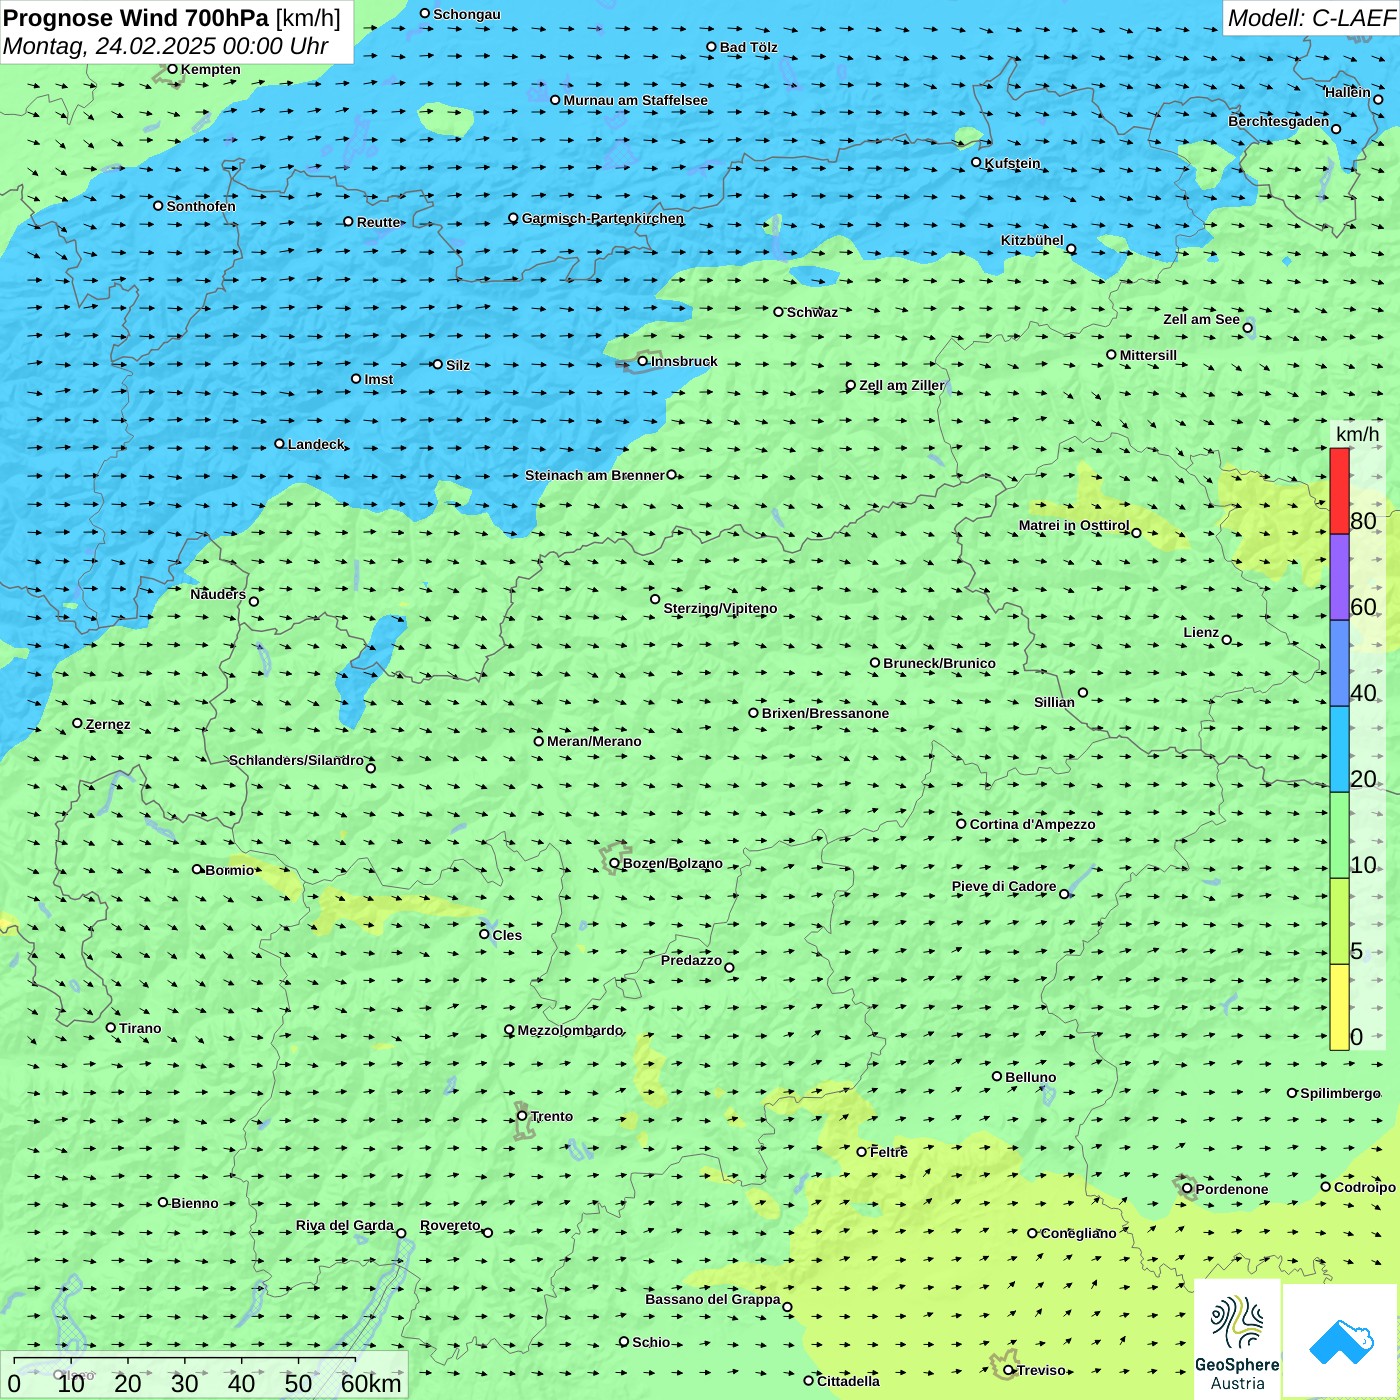Viewport: 1400px width, 1400px height.
Task: Select the yellow legend swatch near 0
Action: tap(1339, 1007)
